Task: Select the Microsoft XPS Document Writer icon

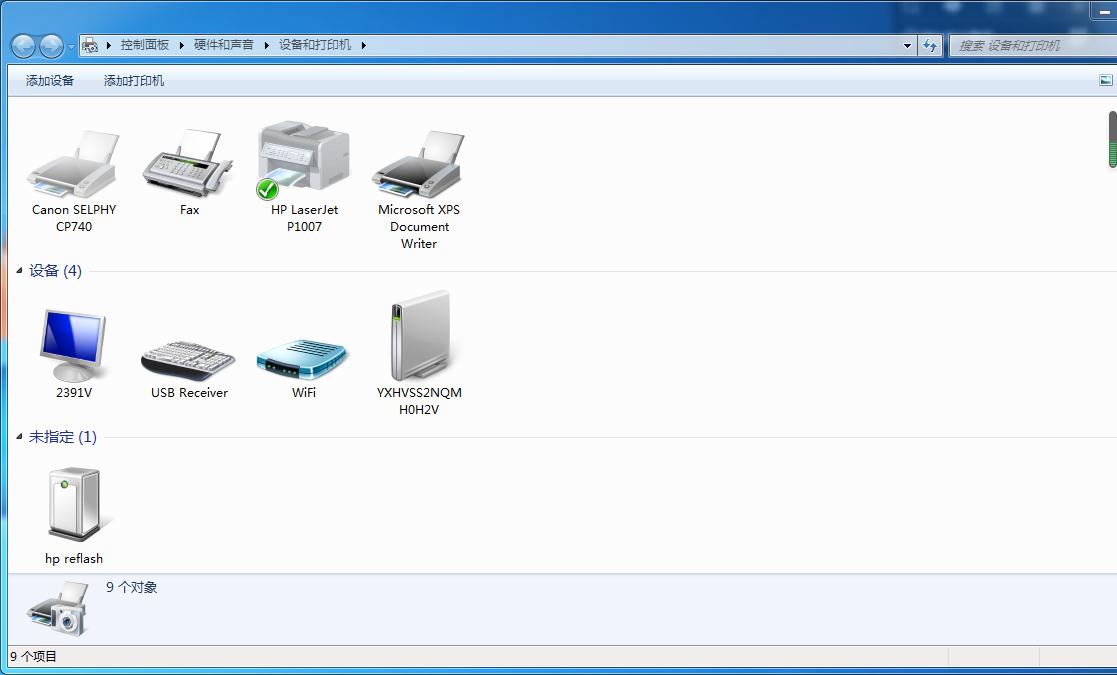Action: pos(418,163)
